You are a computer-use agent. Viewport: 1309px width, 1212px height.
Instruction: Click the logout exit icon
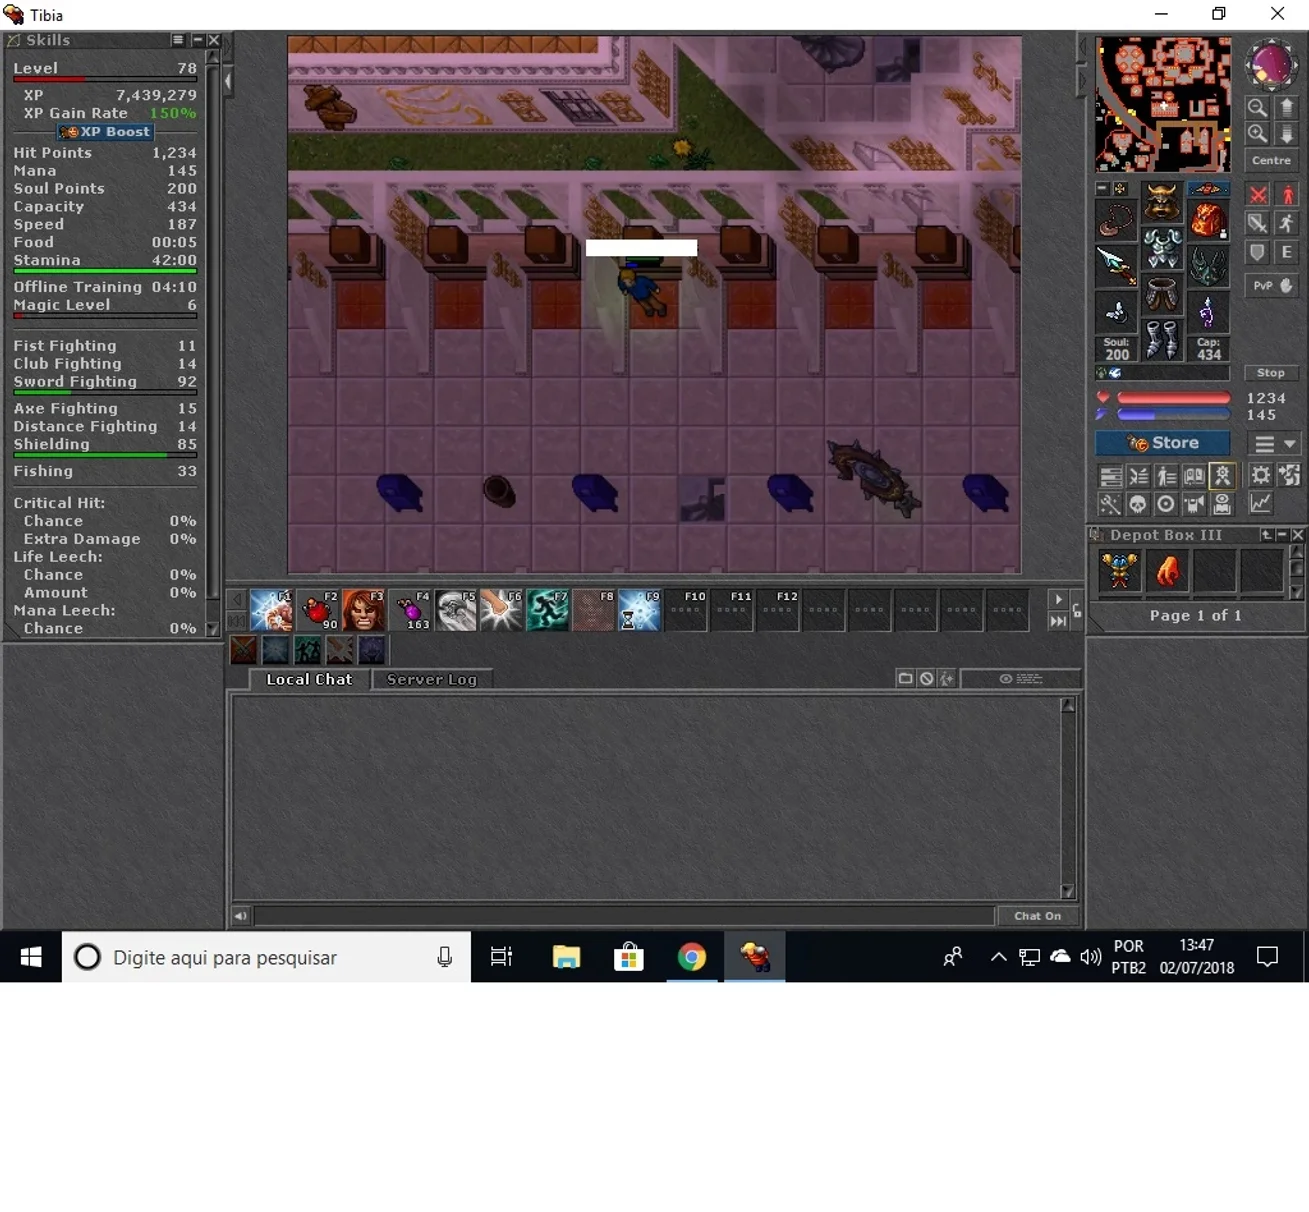click(1289, 476)
